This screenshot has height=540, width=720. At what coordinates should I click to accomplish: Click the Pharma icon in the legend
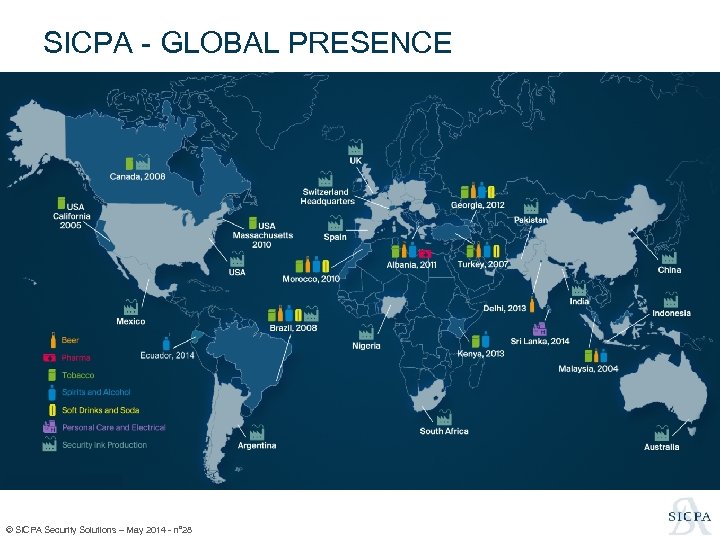click(x=49, y=358)
